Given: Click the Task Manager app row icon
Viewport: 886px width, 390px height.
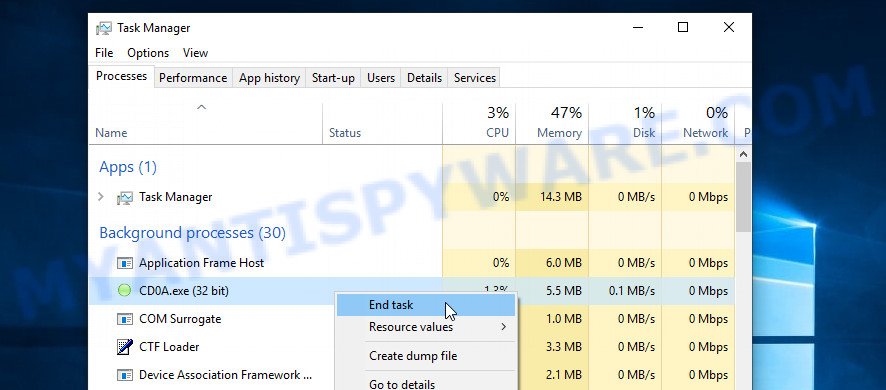Looking at the screenshot, I should [124, 198].
